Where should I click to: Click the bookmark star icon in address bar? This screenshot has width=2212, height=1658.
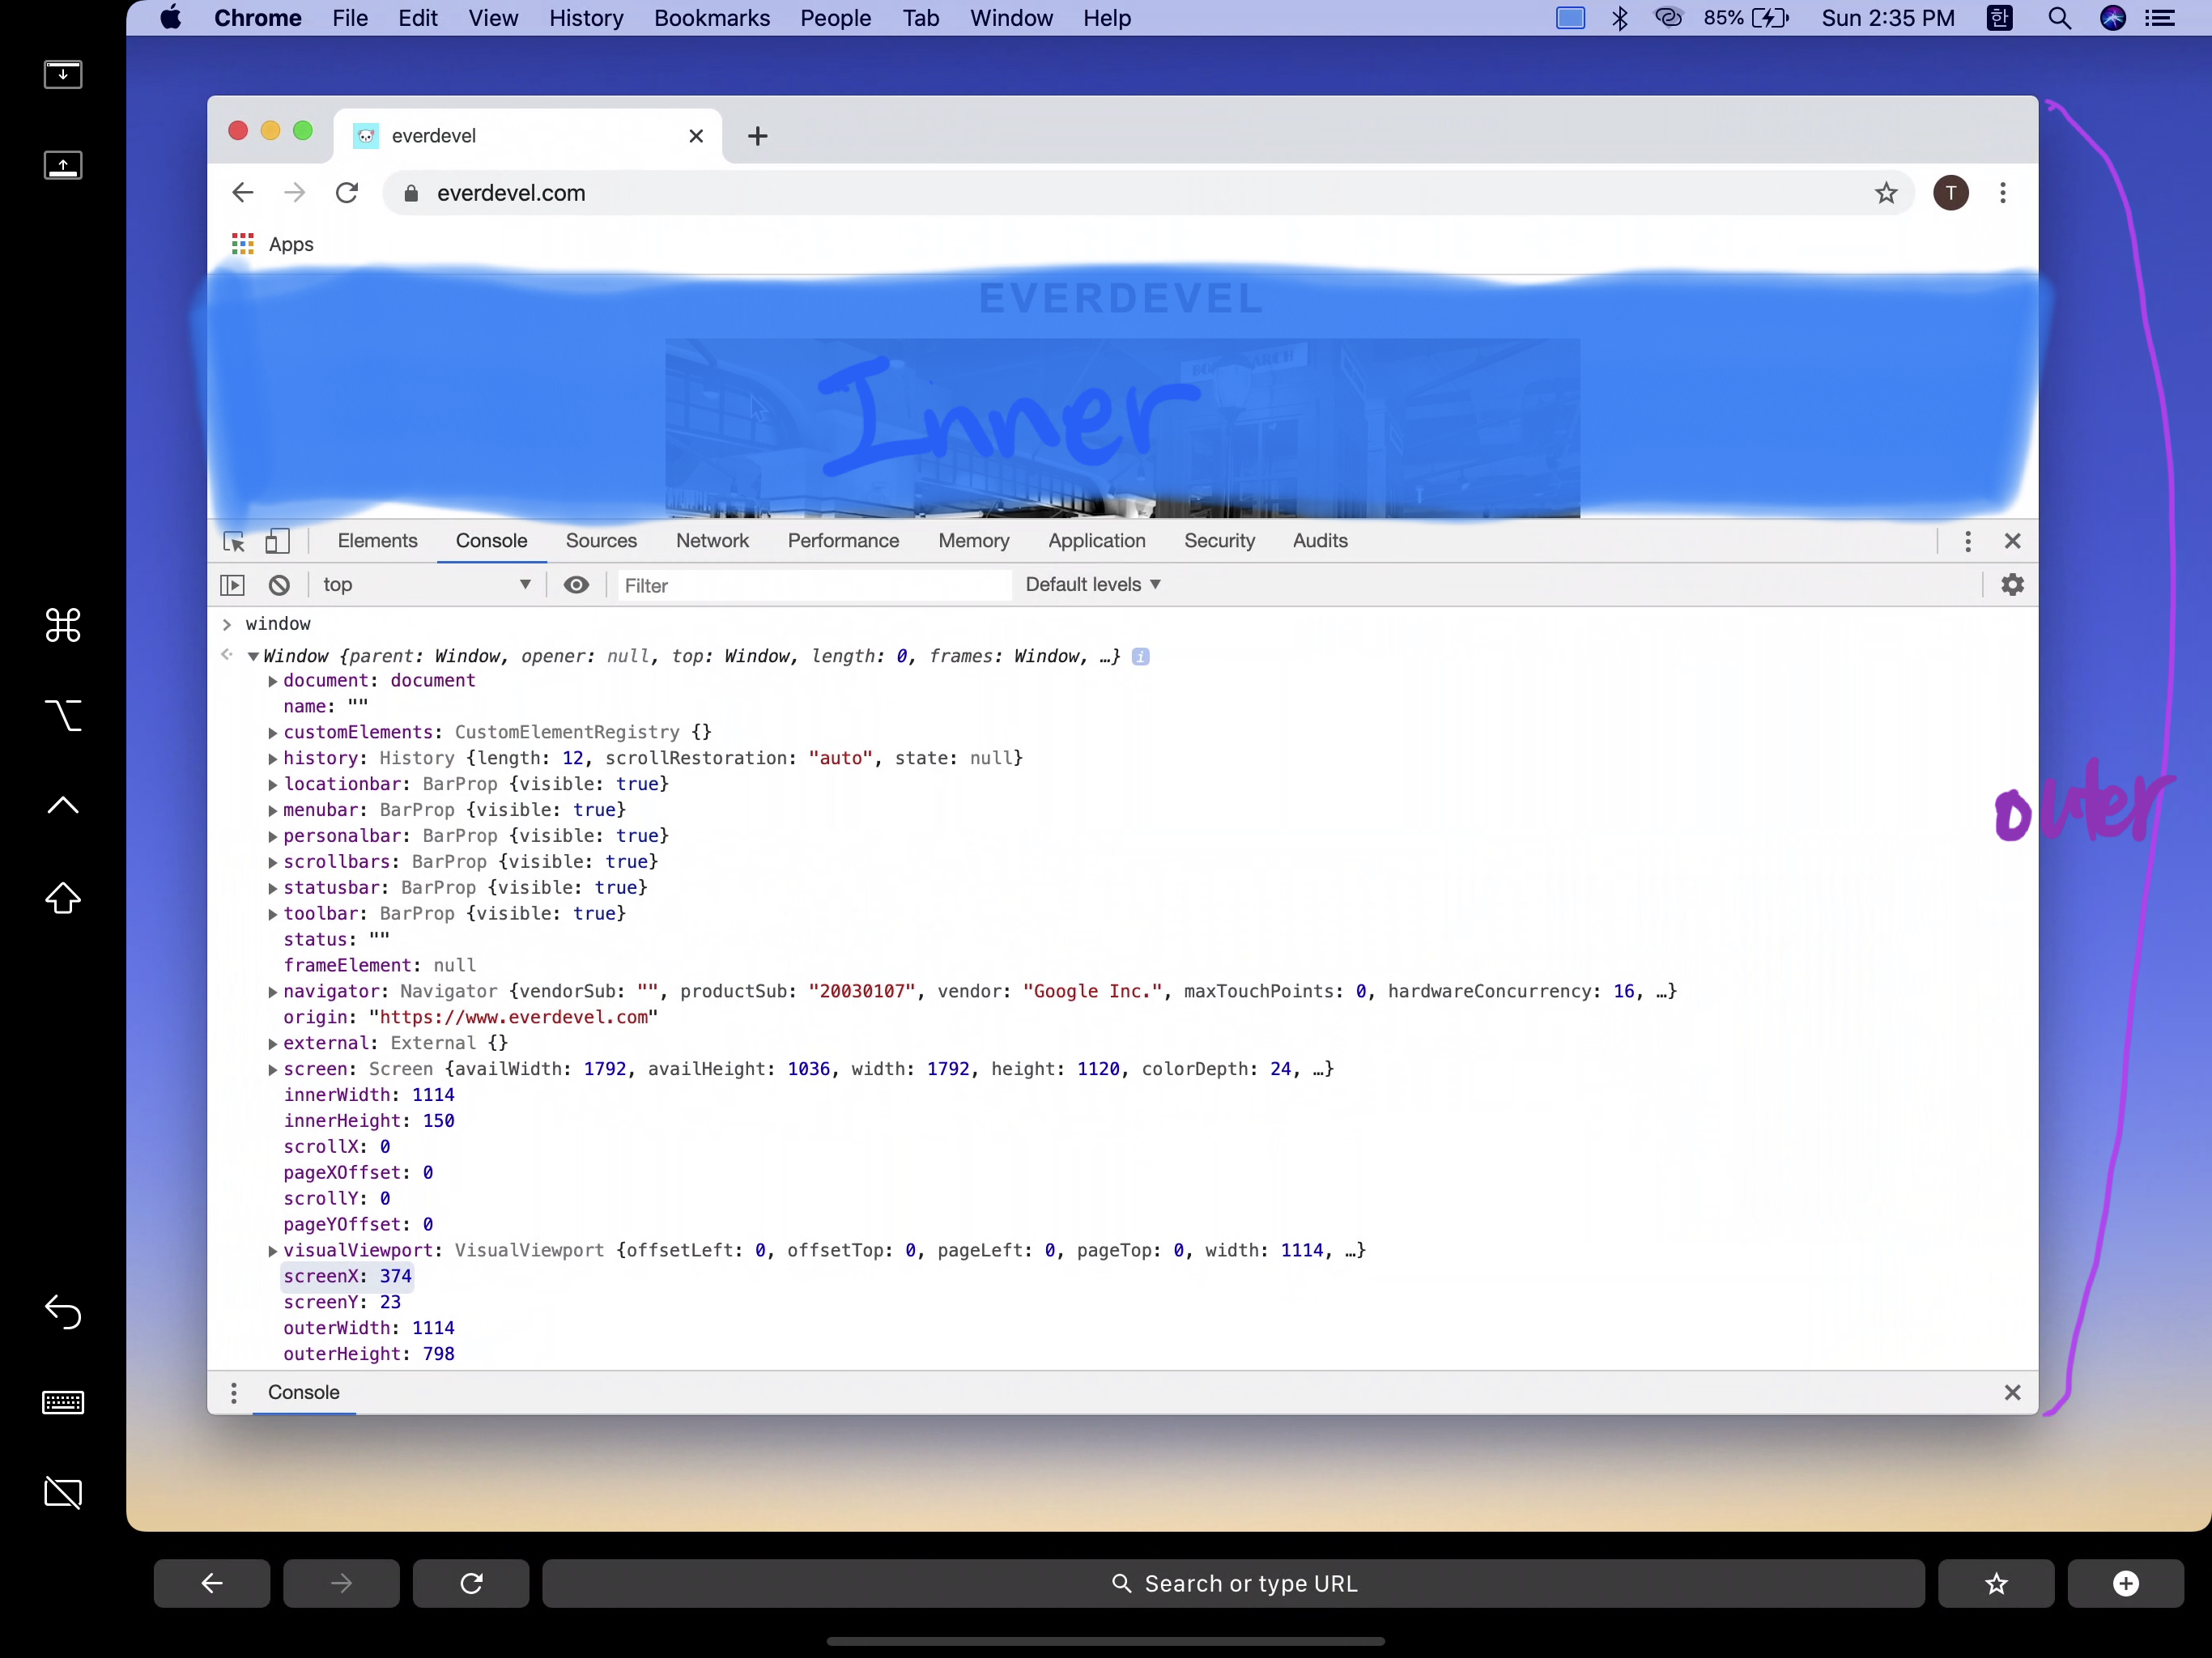1887,193
